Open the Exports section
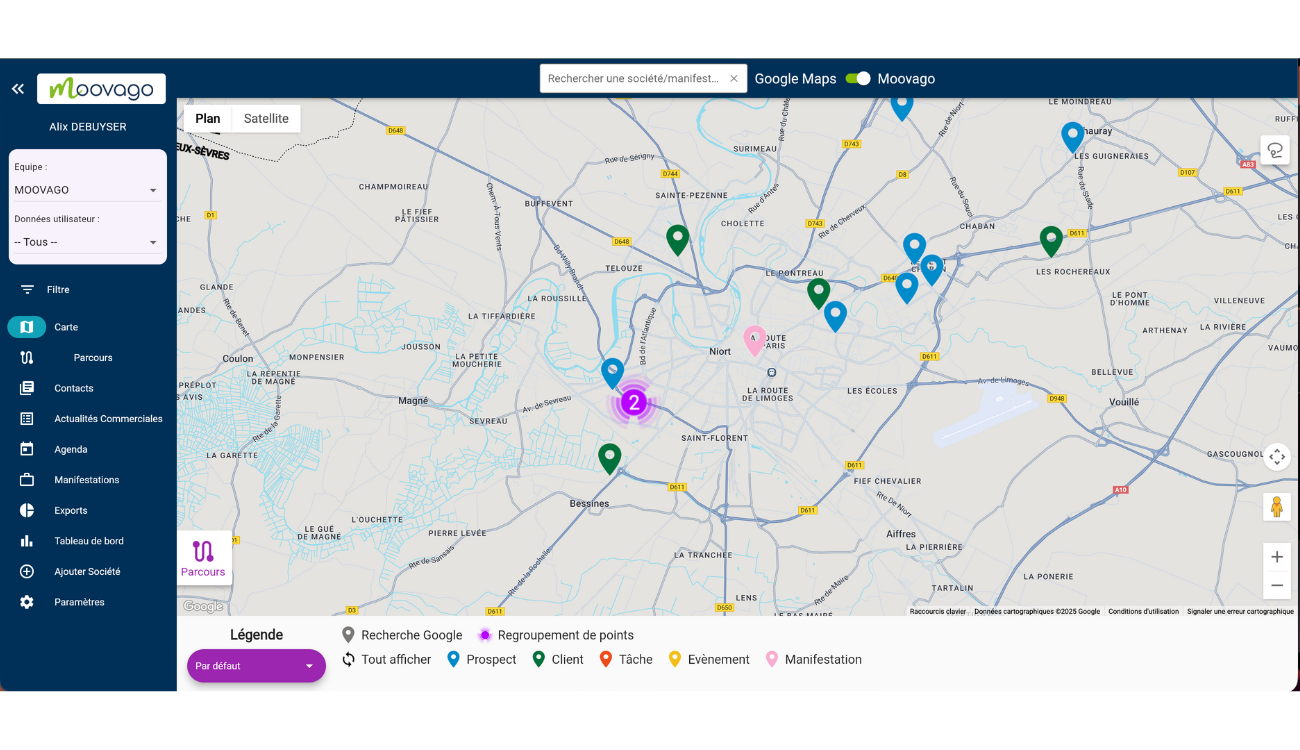Screen dimensions: 1300x750 pyautogui.click(x=70, y=510)
